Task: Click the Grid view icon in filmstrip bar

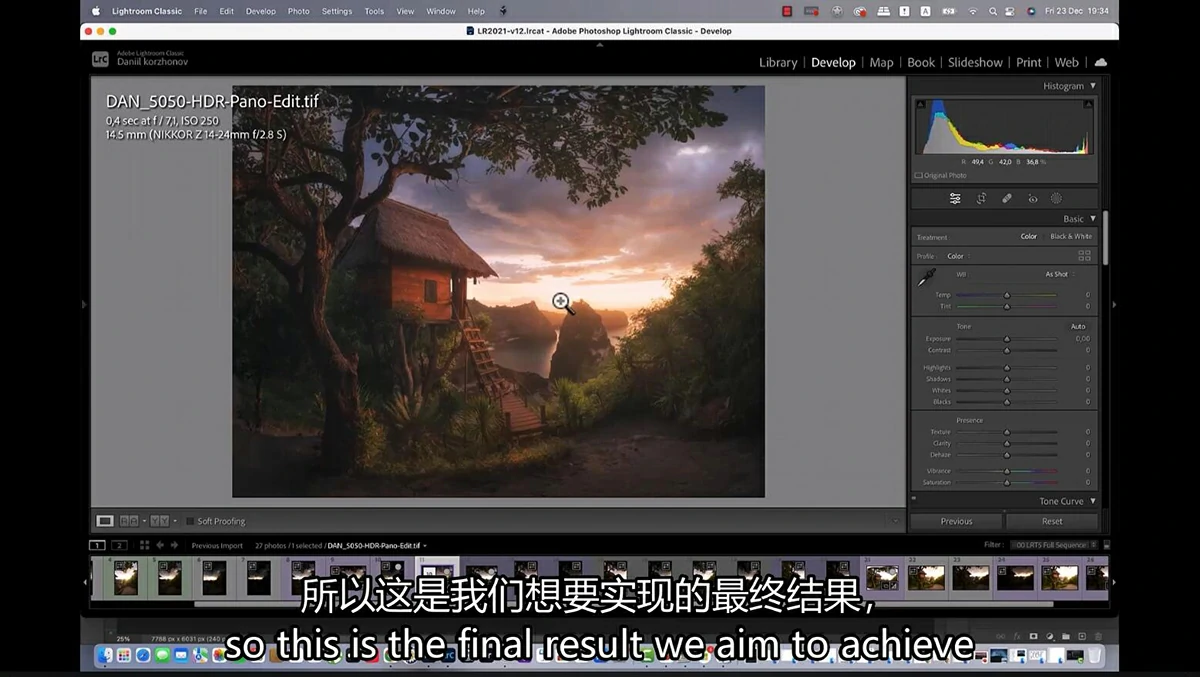Action: pyautogui.click(x=144, y=545)
